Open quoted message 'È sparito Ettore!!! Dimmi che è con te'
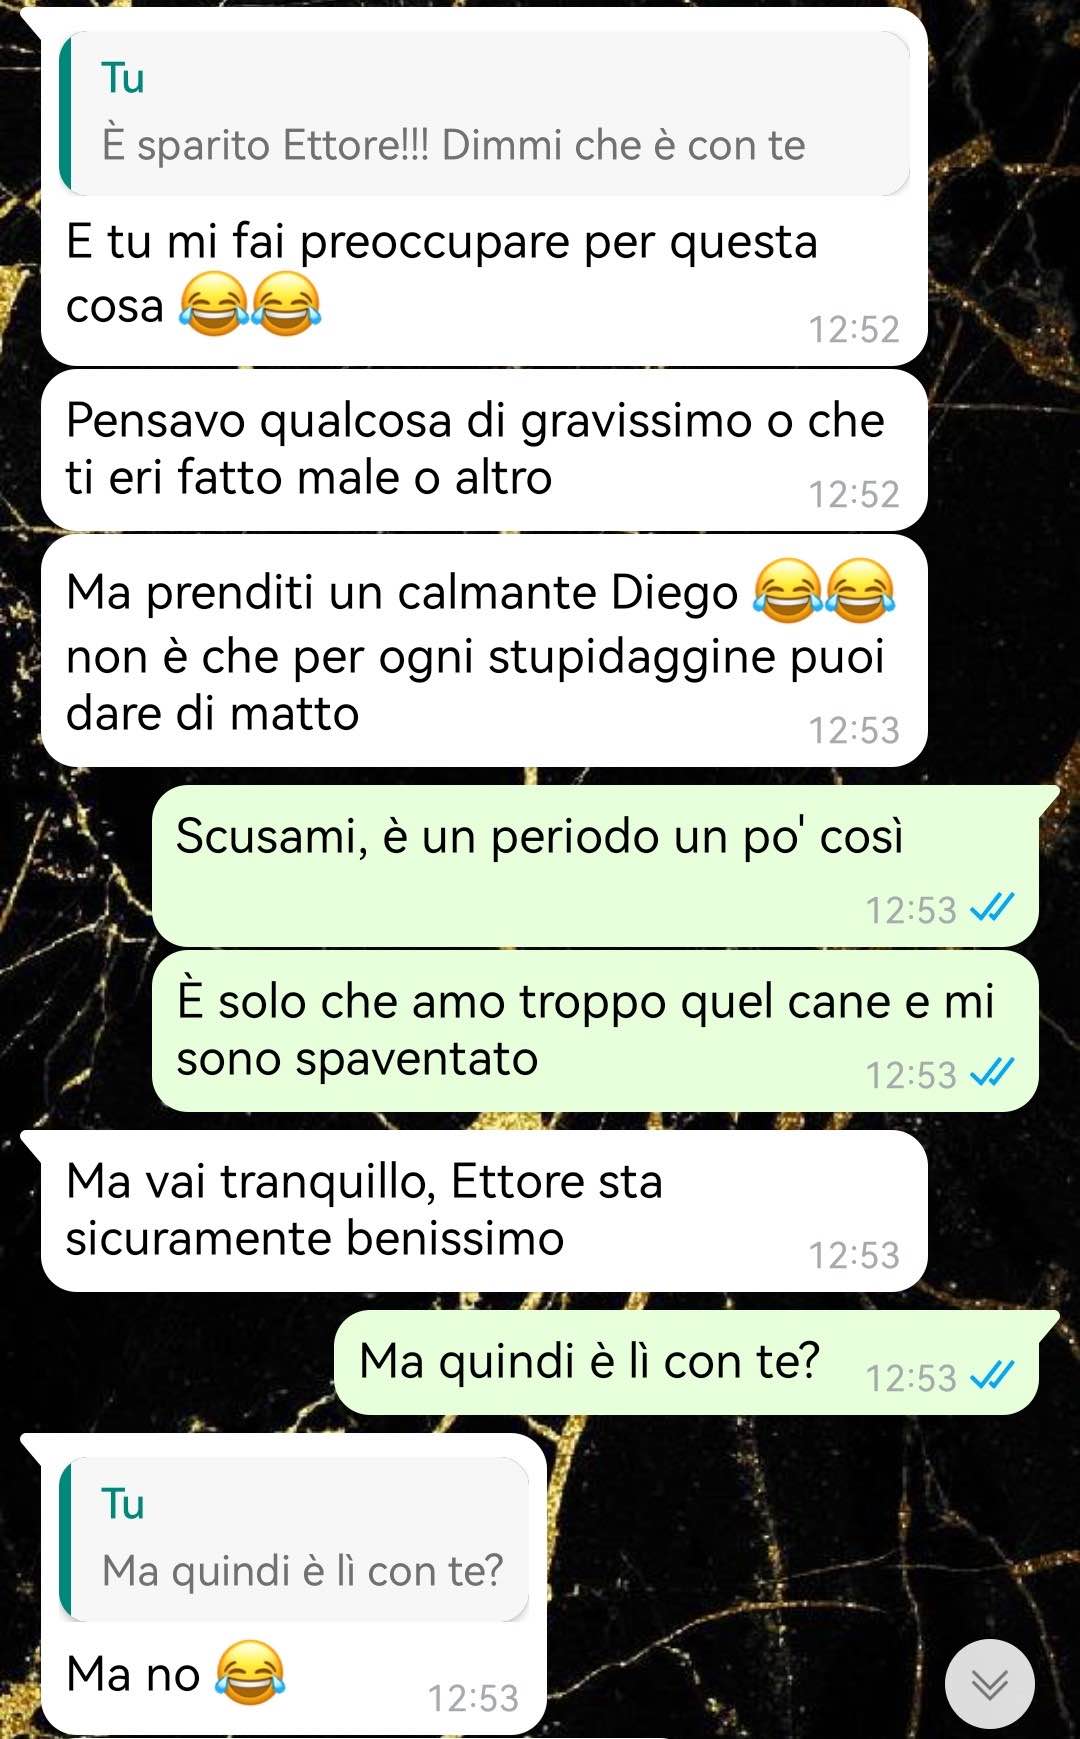The height and width of the screenshot is (1739, 1080). (x=485, y=113)
